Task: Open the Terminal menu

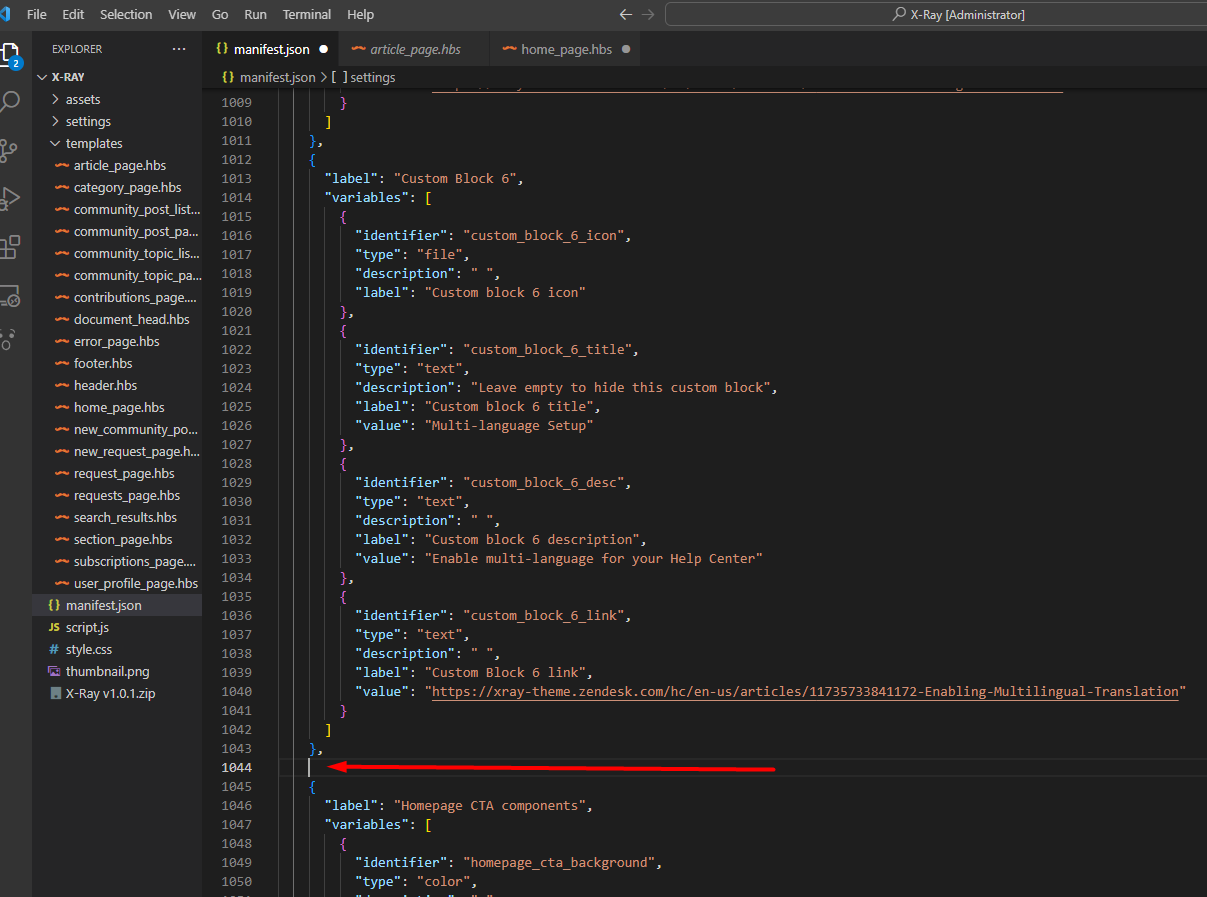Action: [x=307, y=14]
